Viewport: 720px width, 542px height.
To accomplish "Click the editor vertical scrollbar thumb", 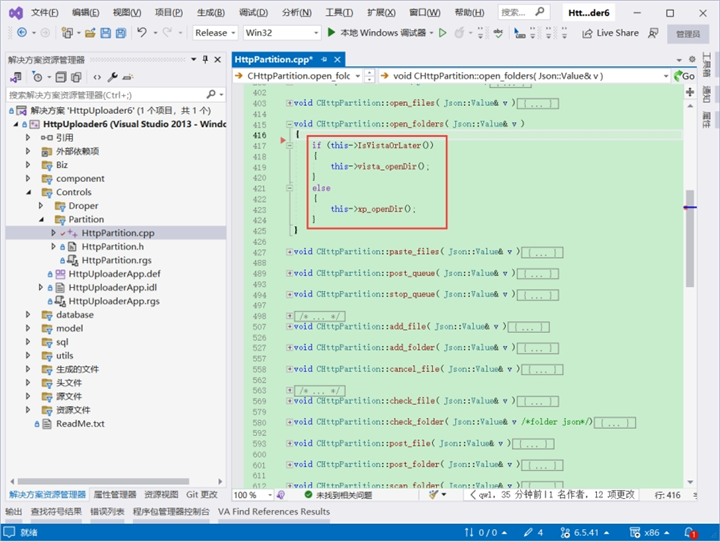I will [690, 238].
